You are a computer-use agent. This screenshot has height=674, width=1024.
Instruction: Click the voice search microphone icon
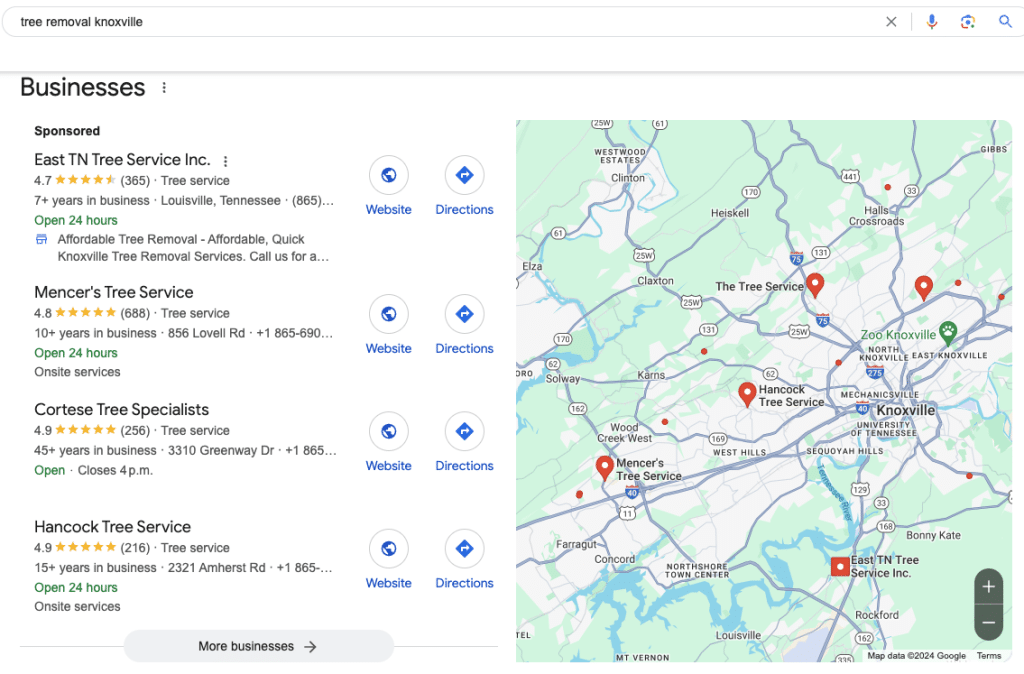[x=932, y=22]
